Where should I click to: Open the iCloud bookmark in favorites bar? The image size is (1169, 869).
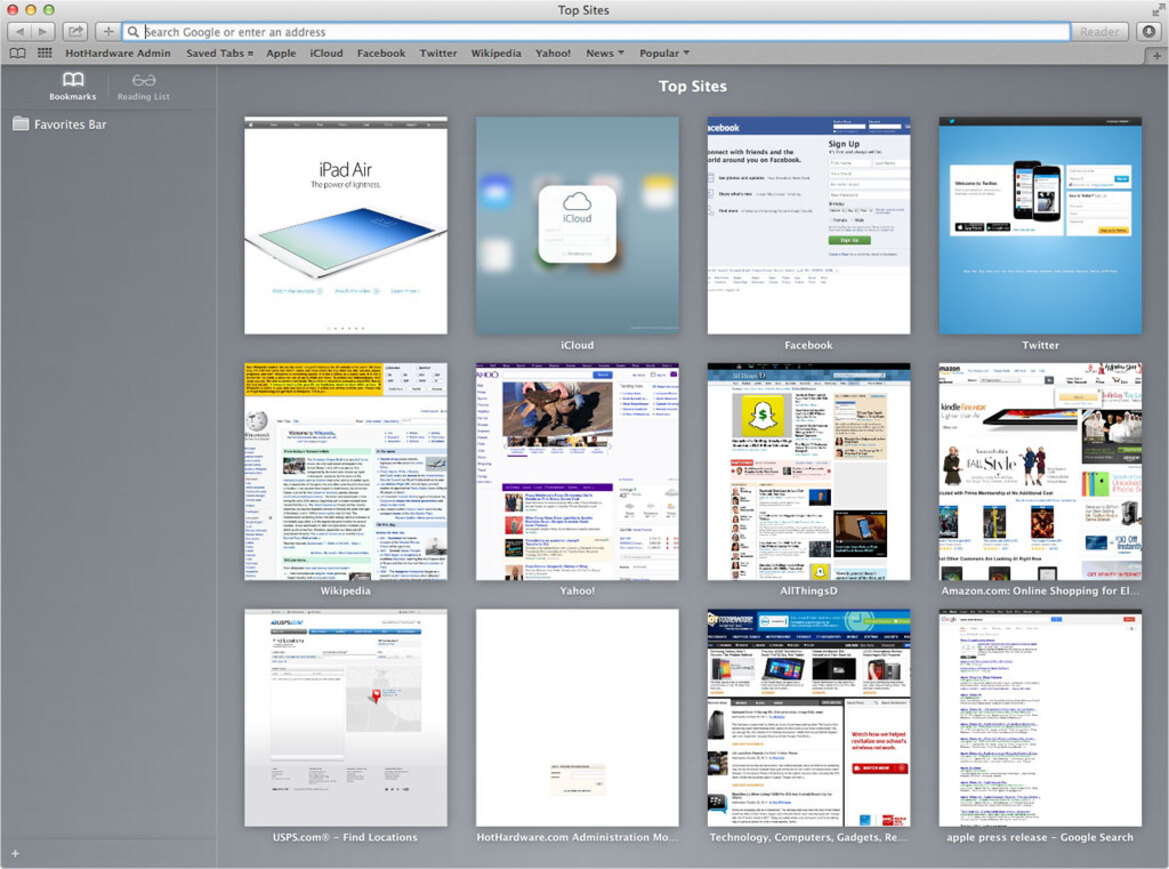tap(327, 53)
